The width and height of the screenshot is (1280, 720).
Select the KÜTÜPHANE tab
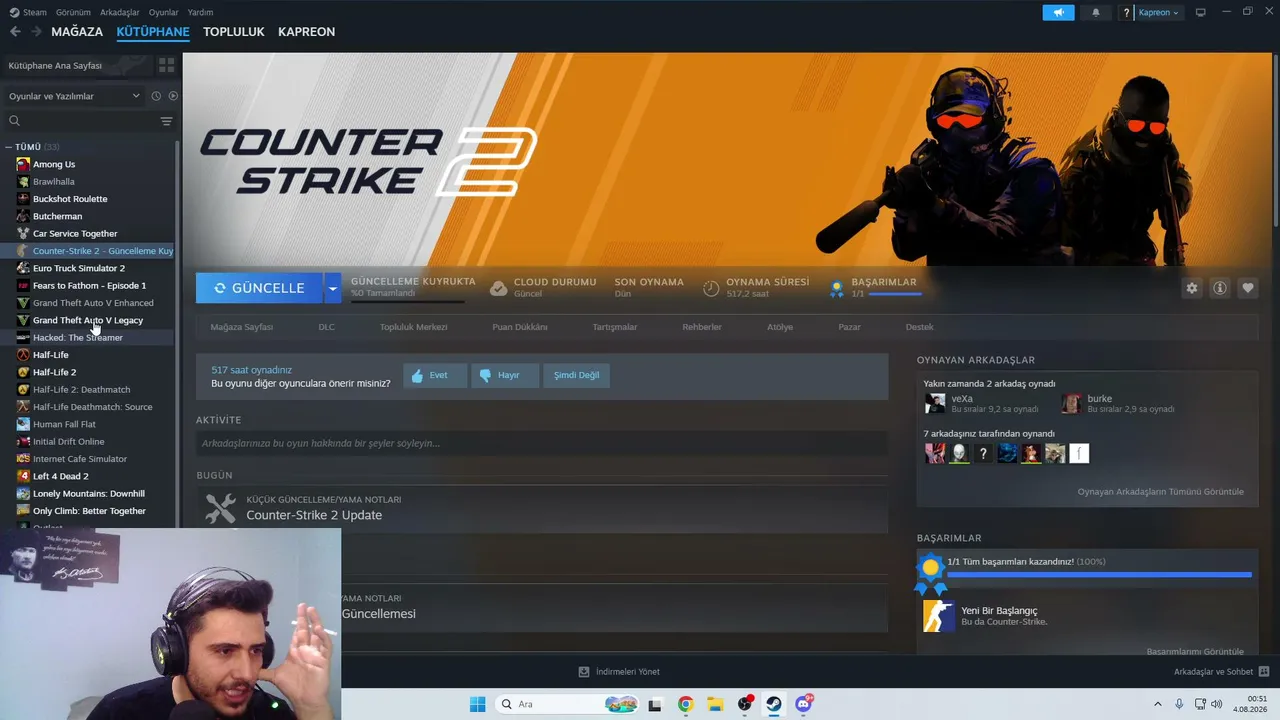click(x=153, y=32)
